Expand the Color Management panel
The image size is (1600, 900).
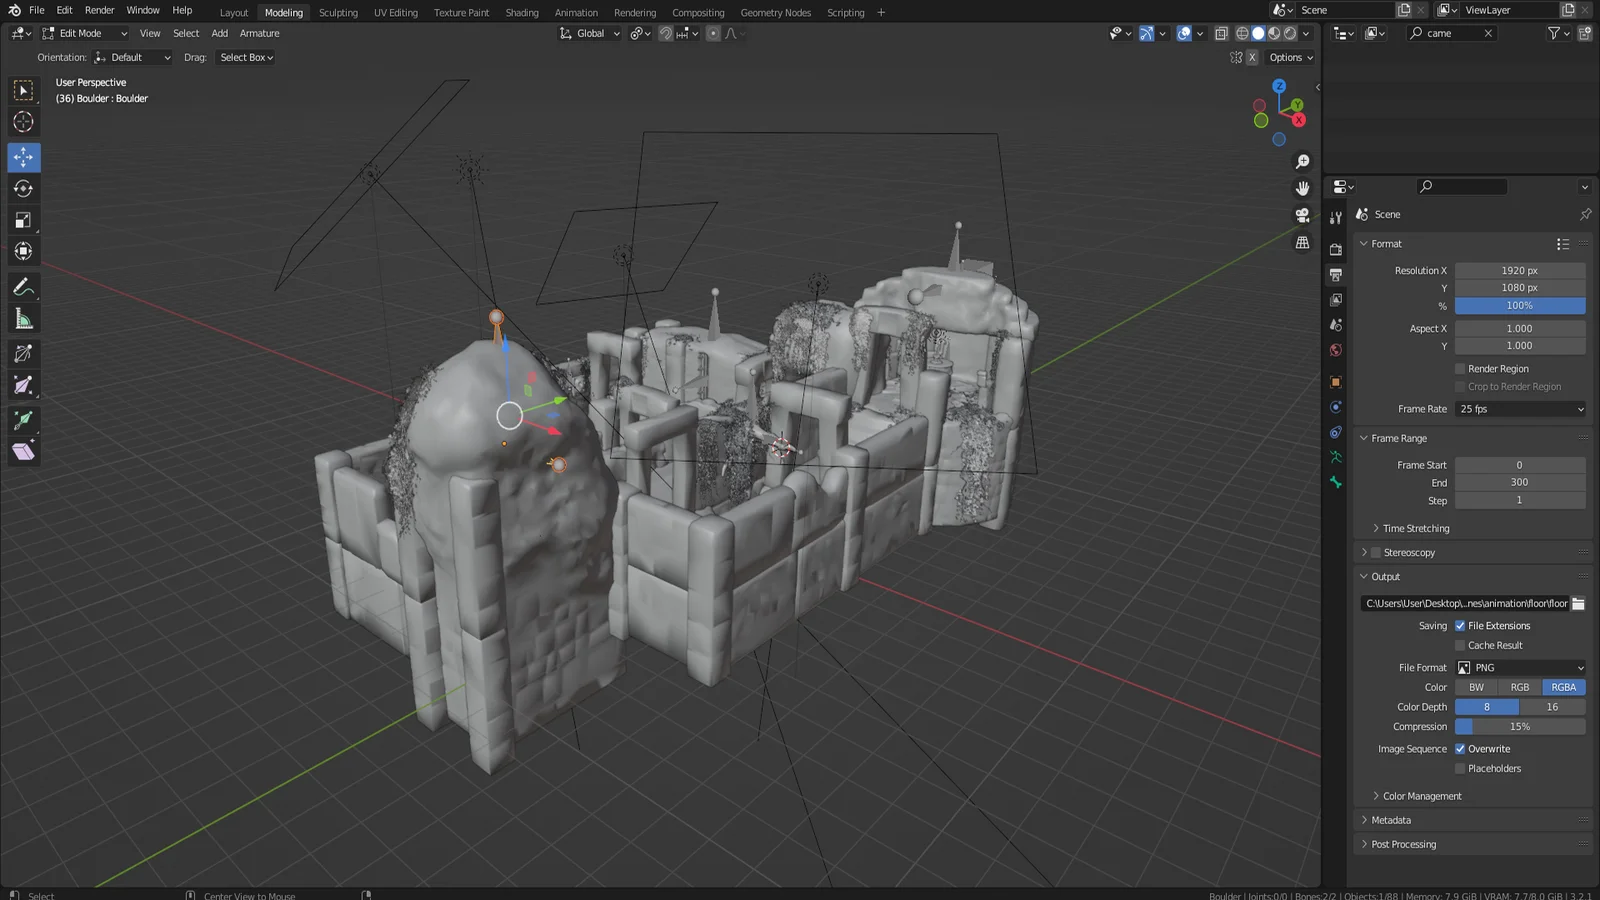click(x=1421, y=796)
